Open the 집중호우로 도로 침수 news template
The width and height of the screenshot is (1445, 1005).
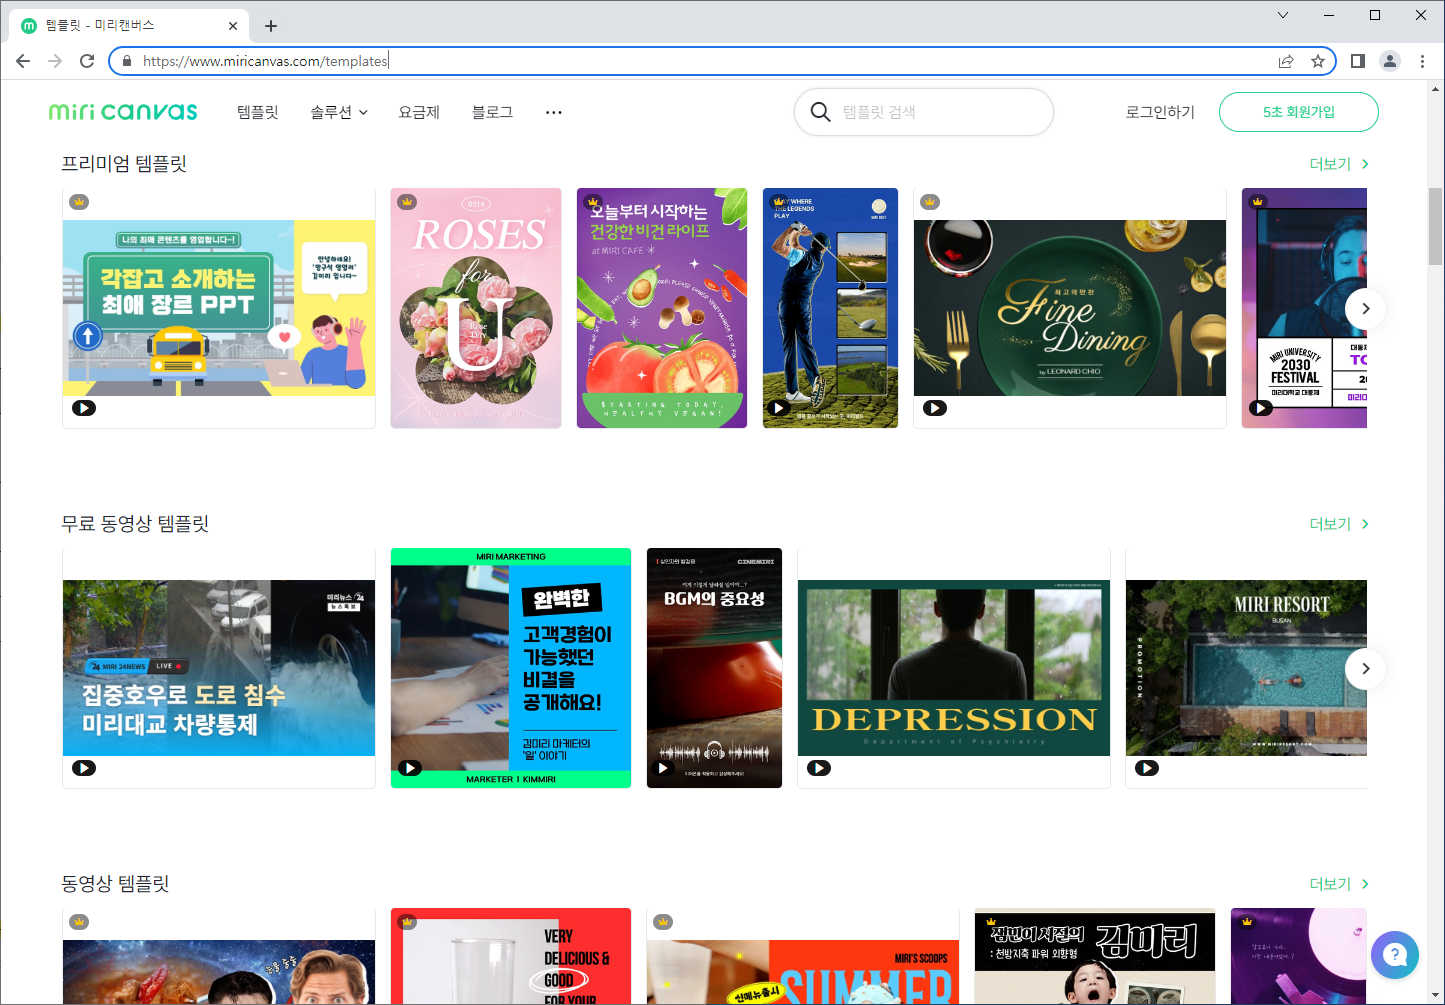219,668
